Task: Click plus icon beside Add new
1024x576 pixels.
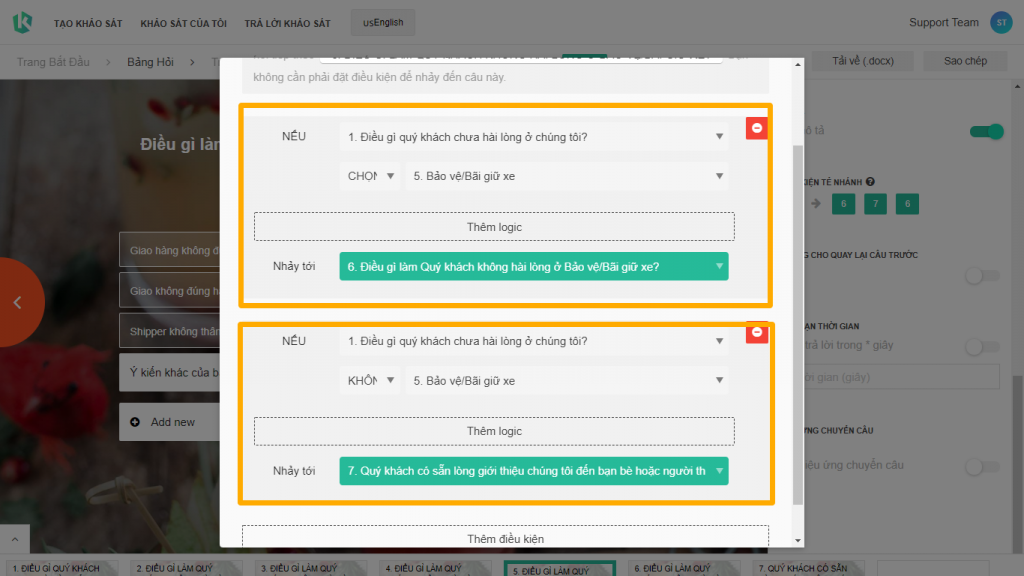Action: (x=135, y=422)
